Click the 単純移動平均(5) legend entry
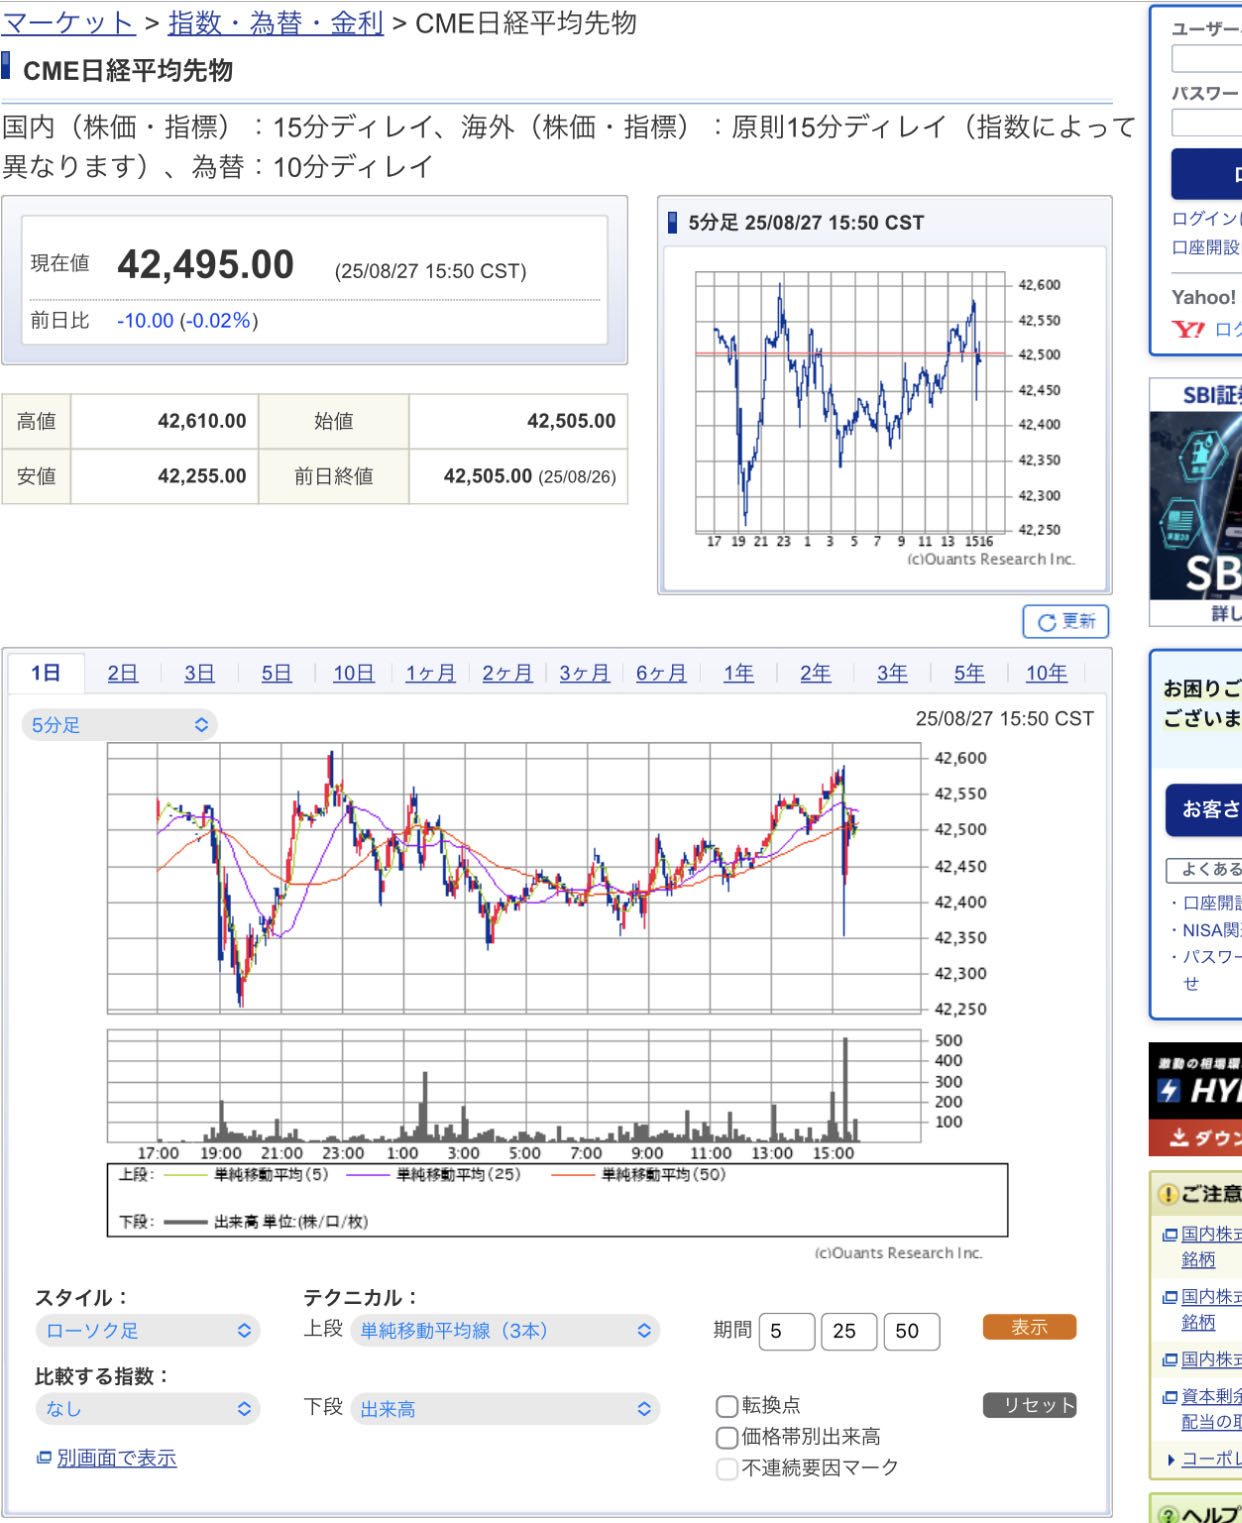The height and width of the screenshot is (1523, 1242). [x=246, y=1175]
